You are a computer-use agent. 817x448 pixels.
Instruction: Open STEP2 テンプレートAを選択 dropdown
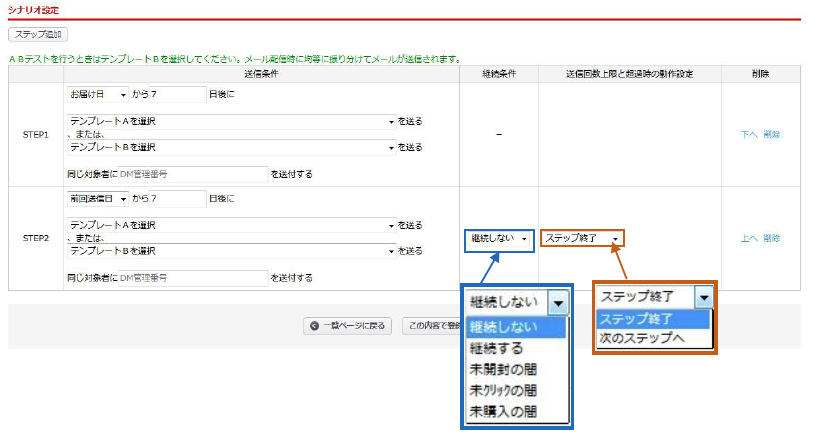(x=232, y=225)
